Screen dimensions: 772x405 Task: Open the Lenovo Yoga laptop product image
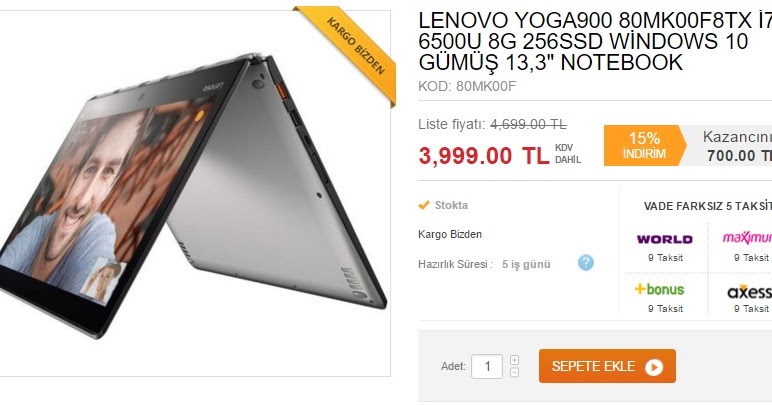click(194, 192)
